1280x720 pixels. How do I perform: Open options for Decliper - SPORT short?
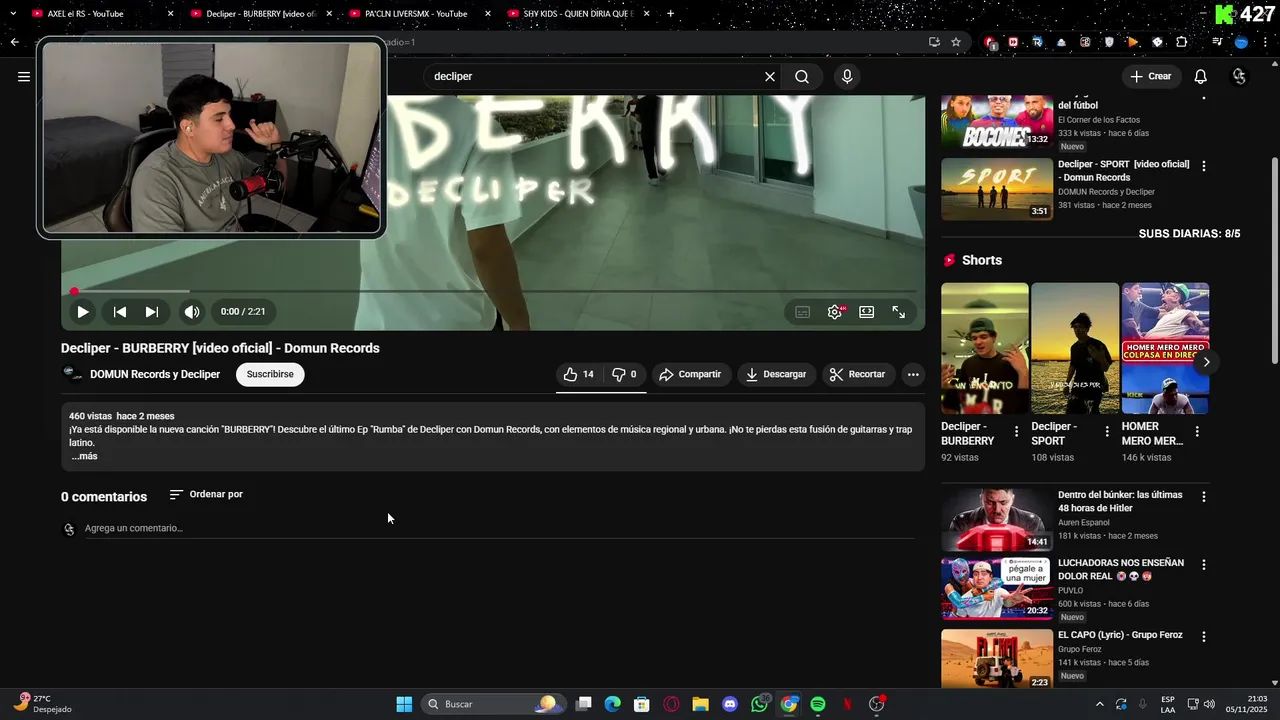coord(1107,432)
